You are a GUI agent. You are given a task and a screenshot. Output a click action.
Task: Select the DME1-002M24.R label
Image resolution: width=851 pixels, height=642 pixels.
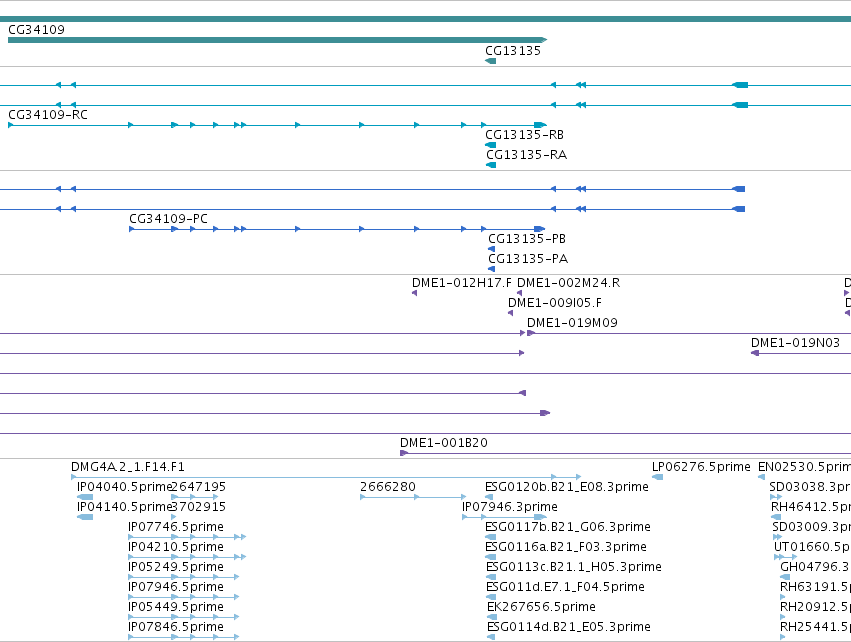(568, 283)
